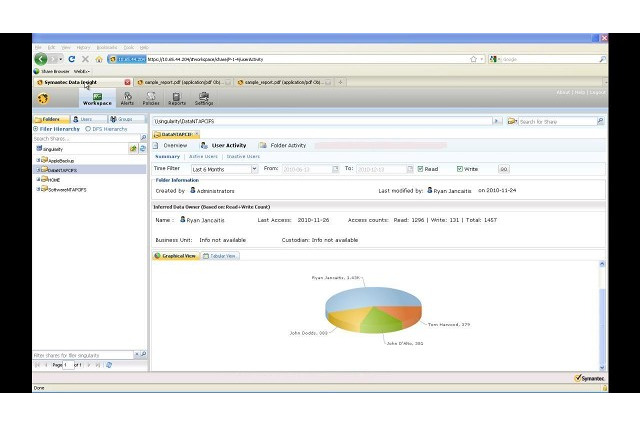Click the magnifier beside the filter shares field
The height and width of the screenshot is (426, 640).
(x=144, y=355)
